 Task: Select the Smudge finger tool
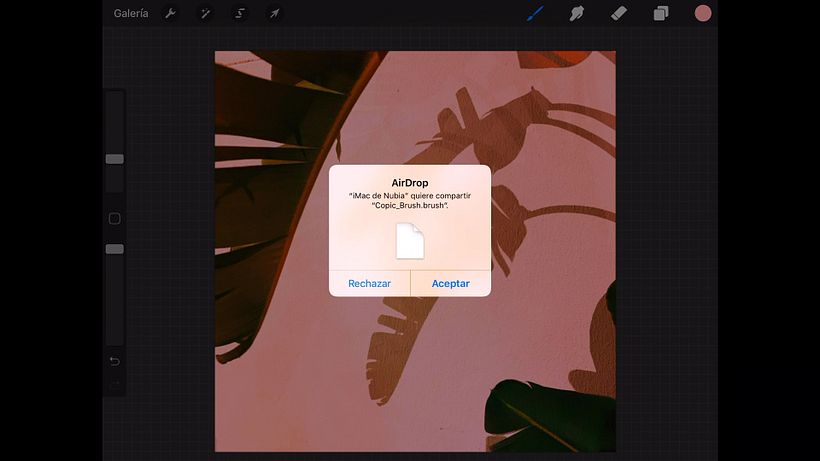[x=576, y=14]
